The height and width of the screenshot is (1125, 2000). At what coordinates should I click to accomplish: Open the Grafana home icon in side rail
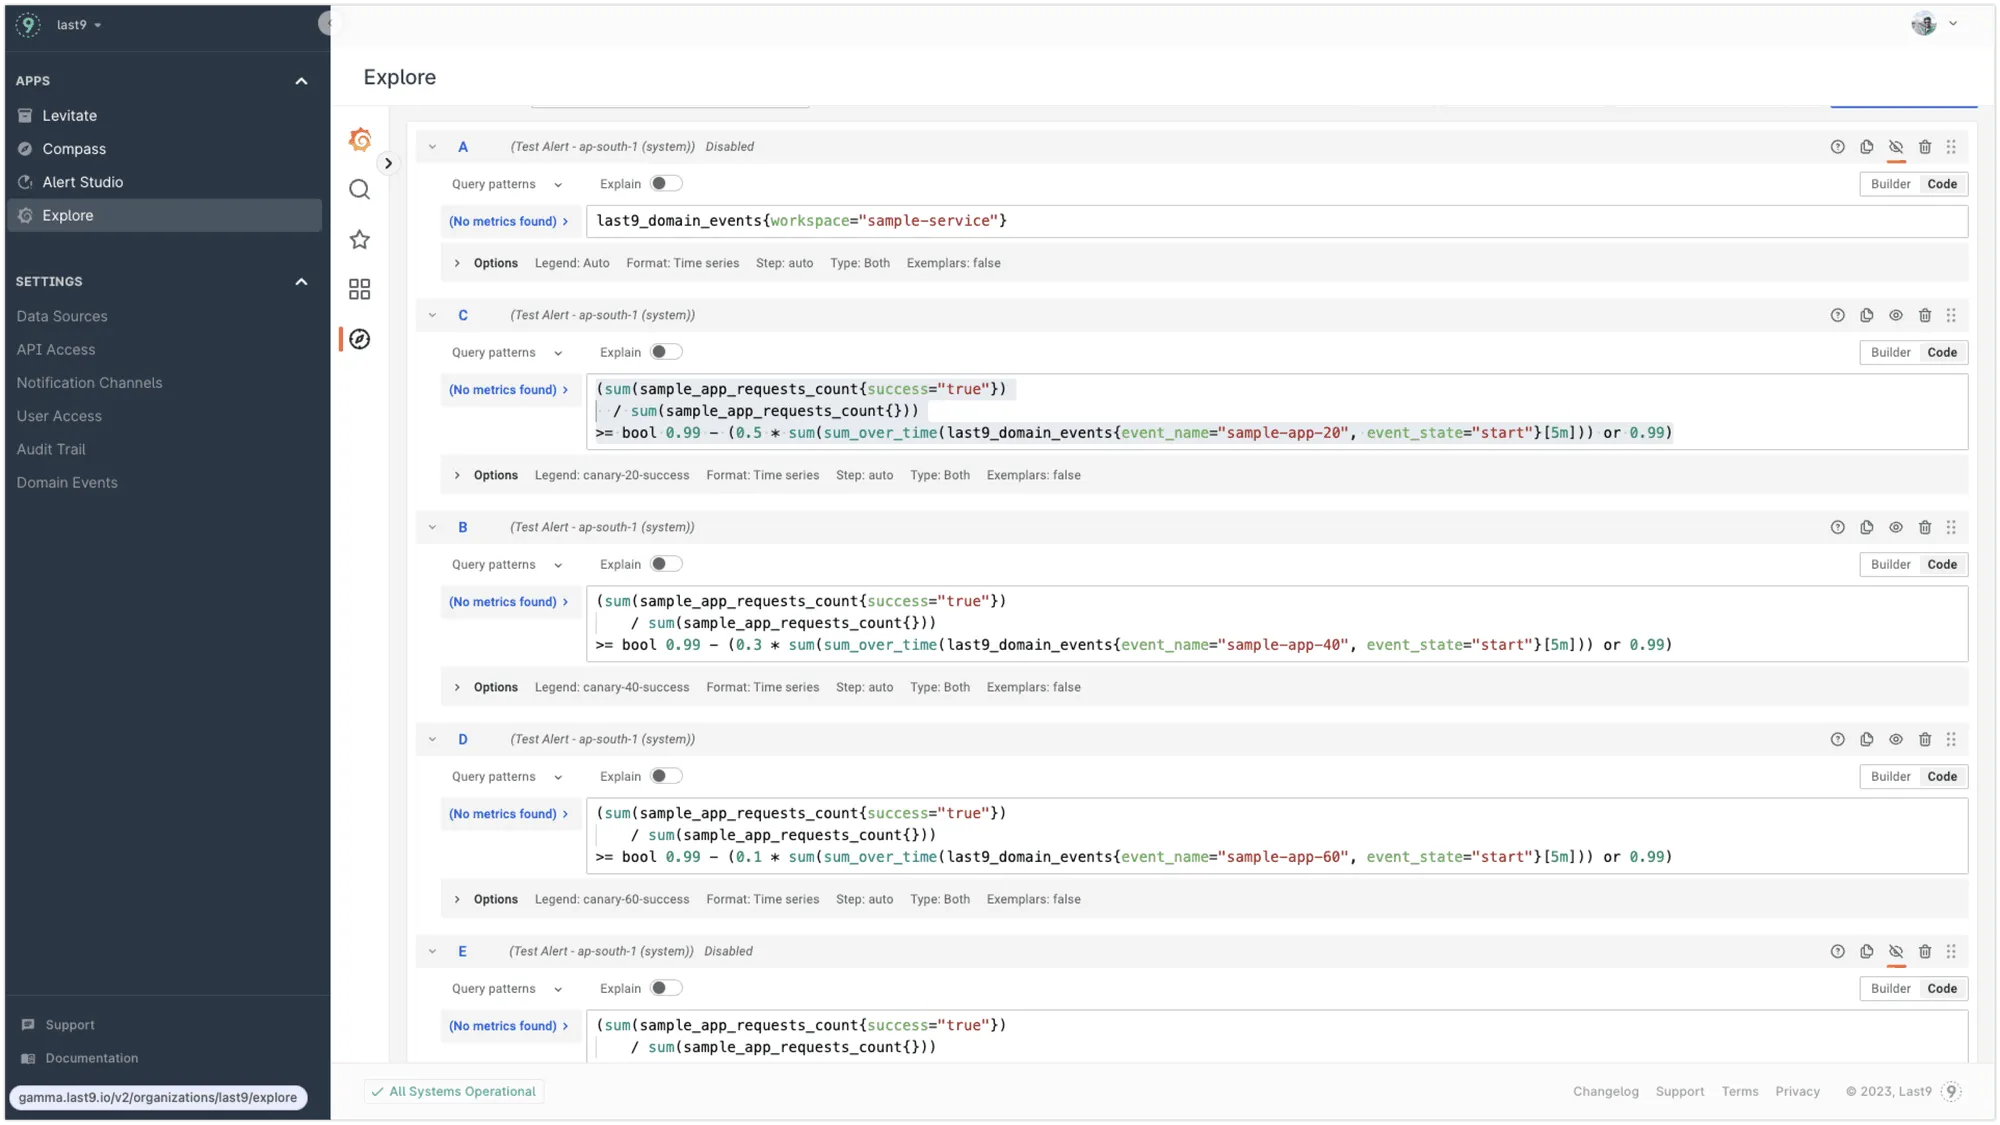(x=360, y=140)
